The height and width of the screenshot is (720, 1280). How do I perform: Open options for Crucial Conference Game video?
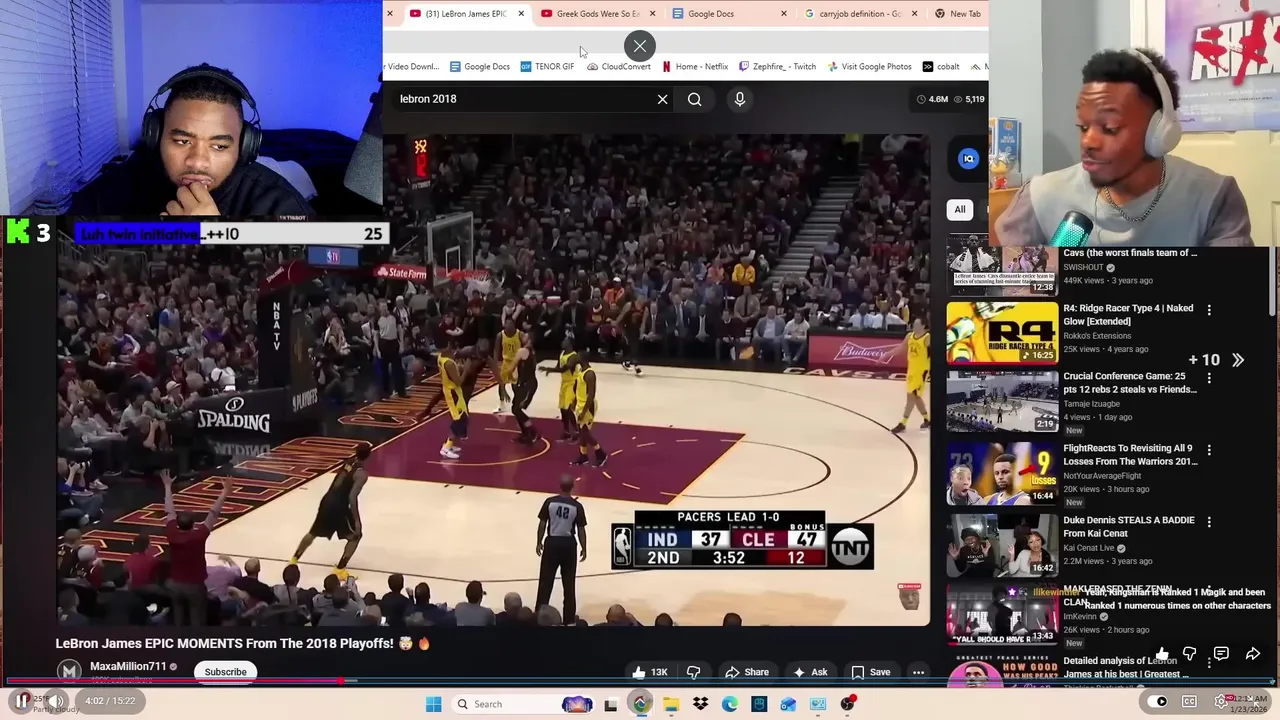click(x=1209, y=379)
